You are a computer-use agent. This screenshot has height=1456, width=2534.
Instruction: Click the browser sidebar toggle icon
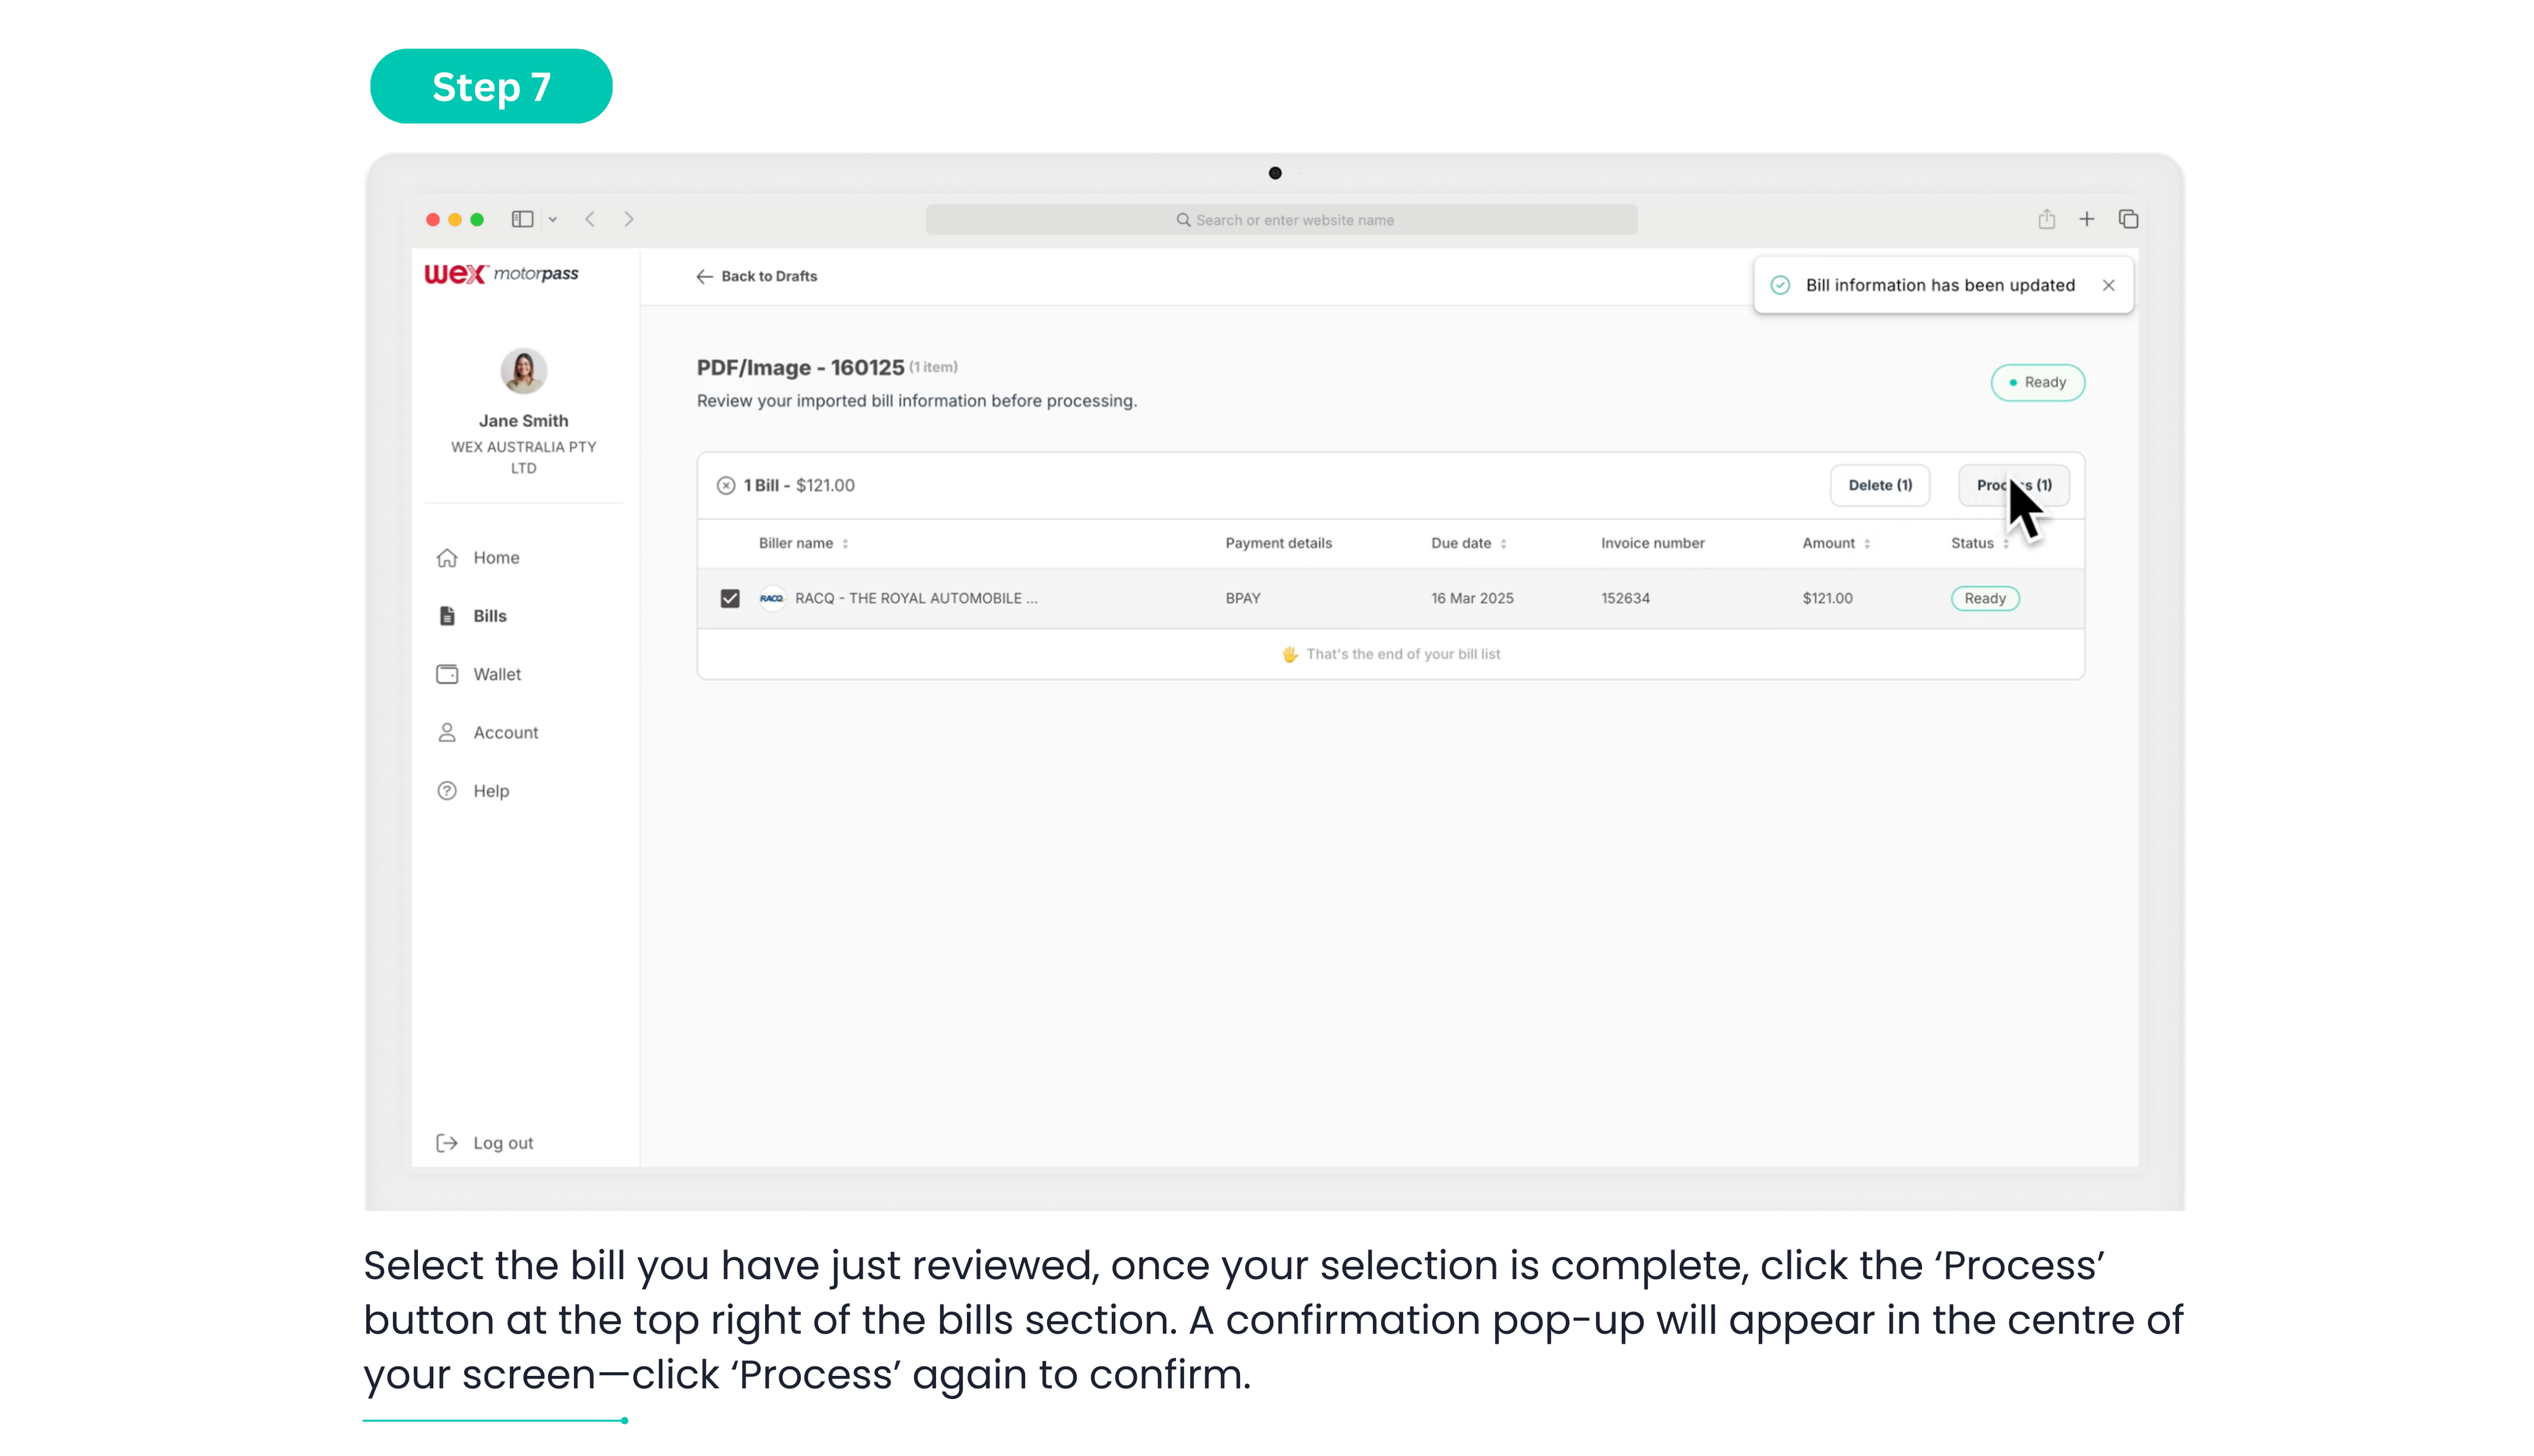point(522,219)
